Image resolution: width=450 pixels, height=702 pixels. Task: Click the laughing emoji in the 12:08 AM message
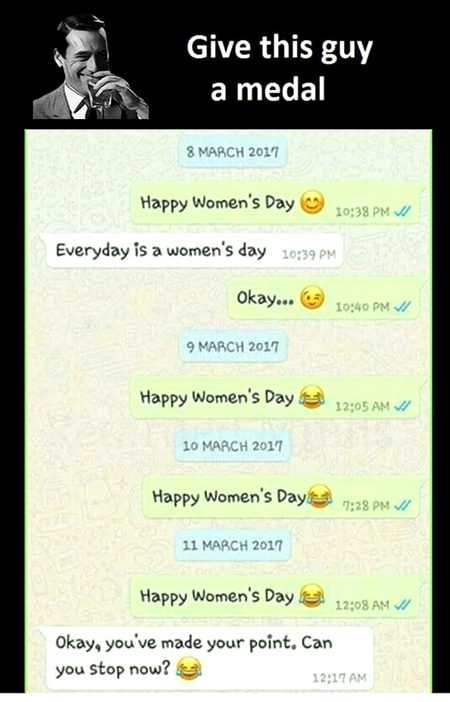[312, 596]
